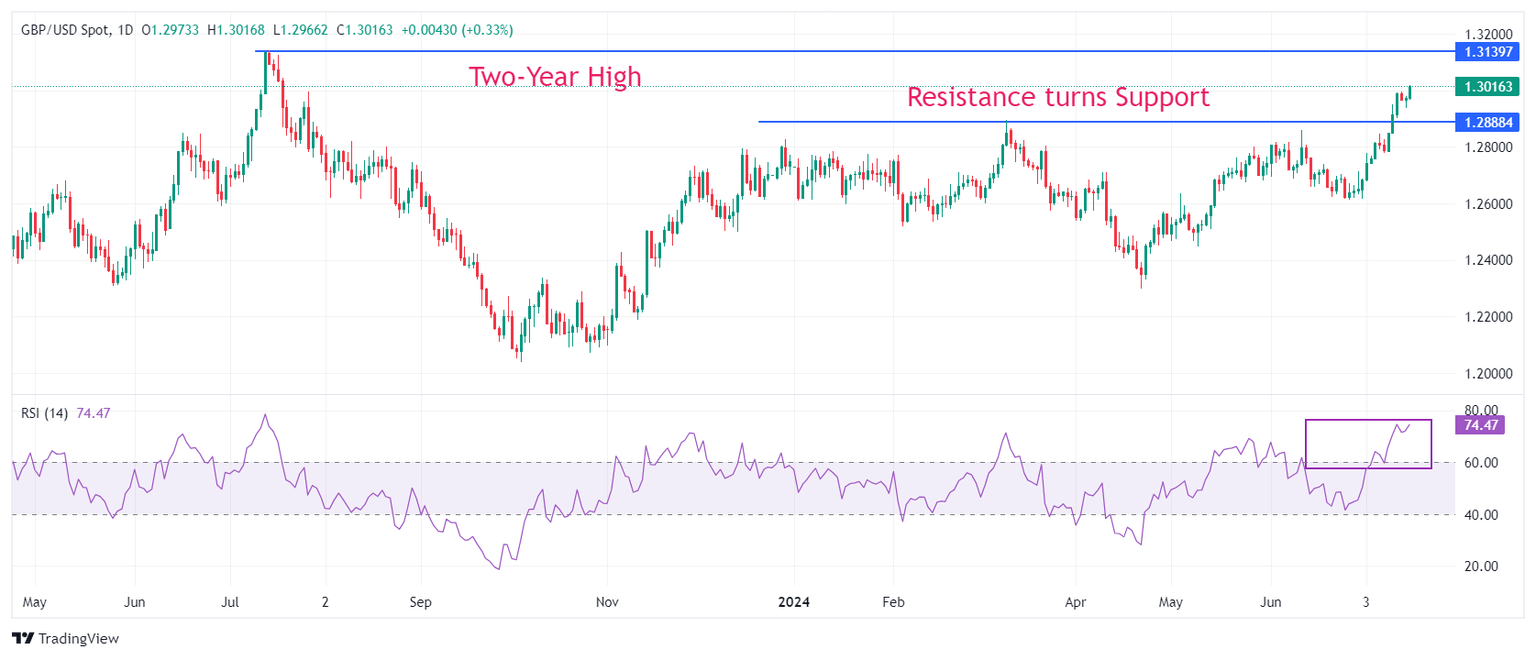The image size is (1536, 658).
Task: Click the 1.20000 price axis tick
Action: point(1484,373)
